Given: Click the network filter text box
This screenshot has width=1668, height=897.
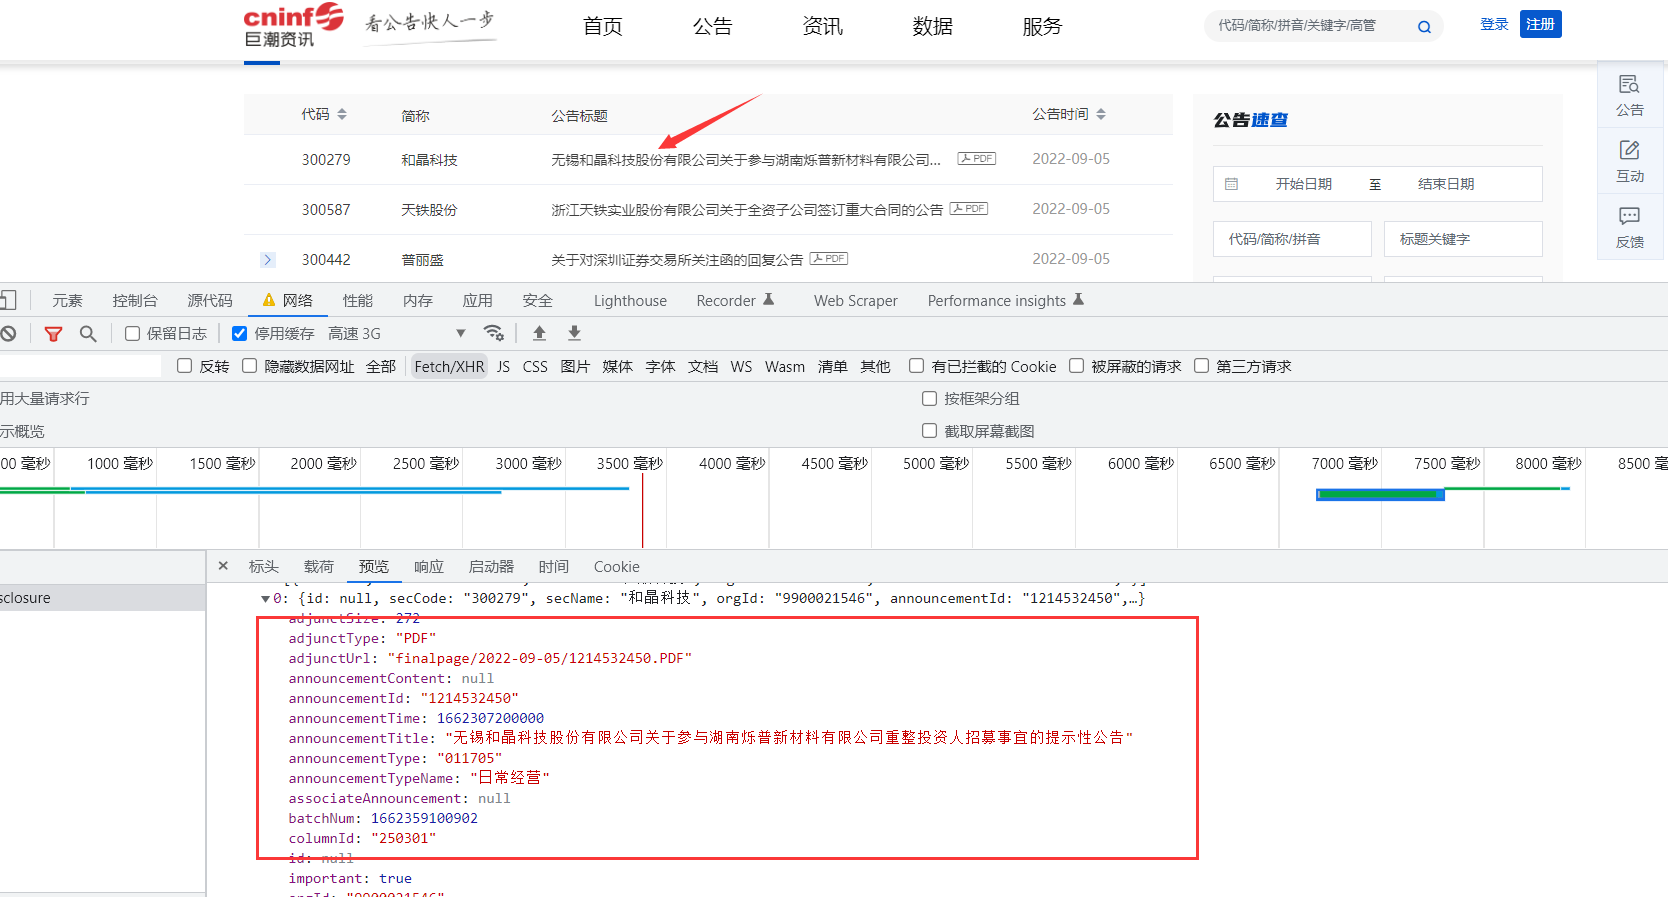Looking at the screenshot, I should point(80,366).
